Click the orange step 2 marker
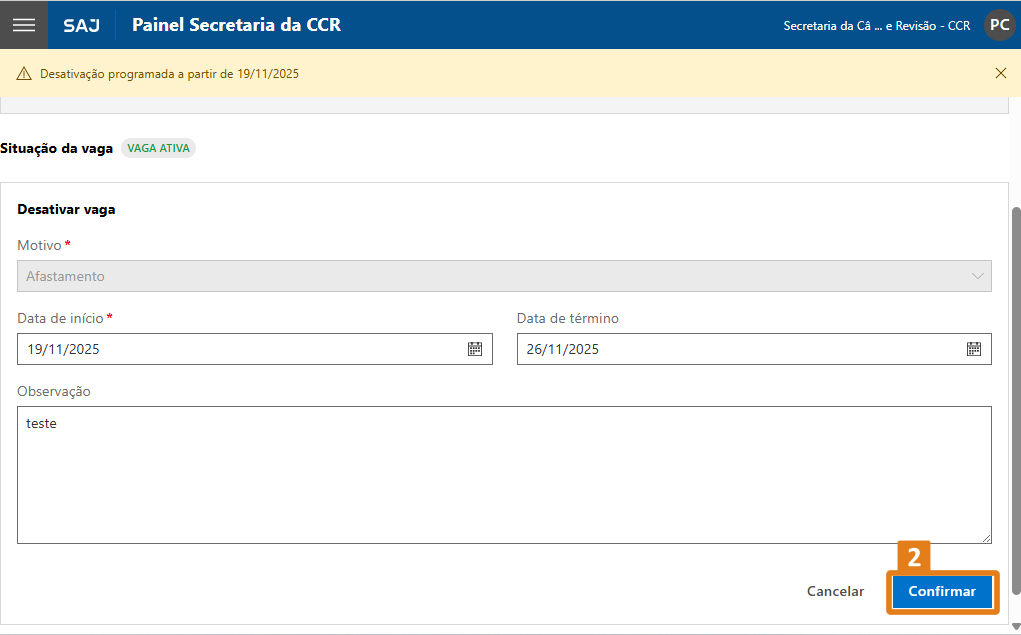The width and height of the screenshot is (1021, 635). (x=914, y=557)
